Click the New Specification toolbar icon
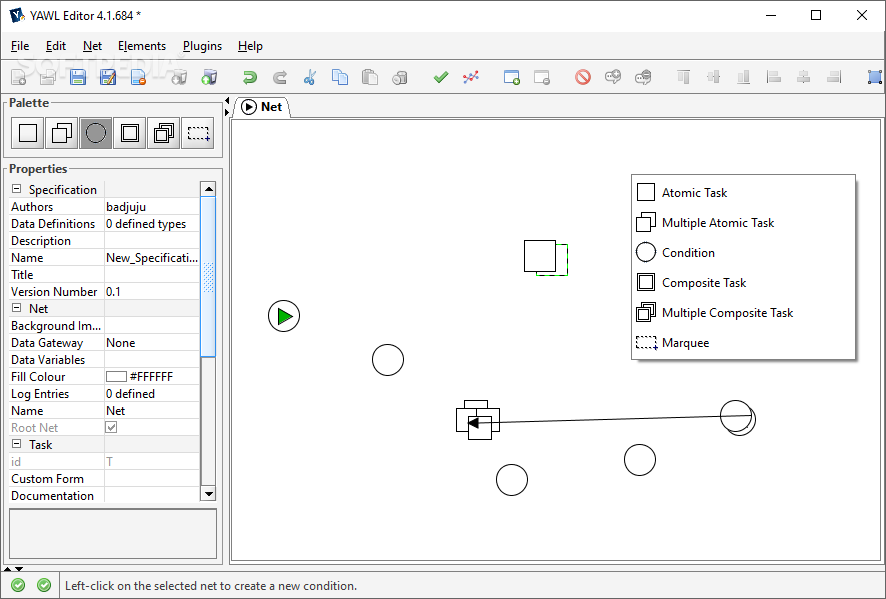The image size is (886, 599). click(19, 77)
